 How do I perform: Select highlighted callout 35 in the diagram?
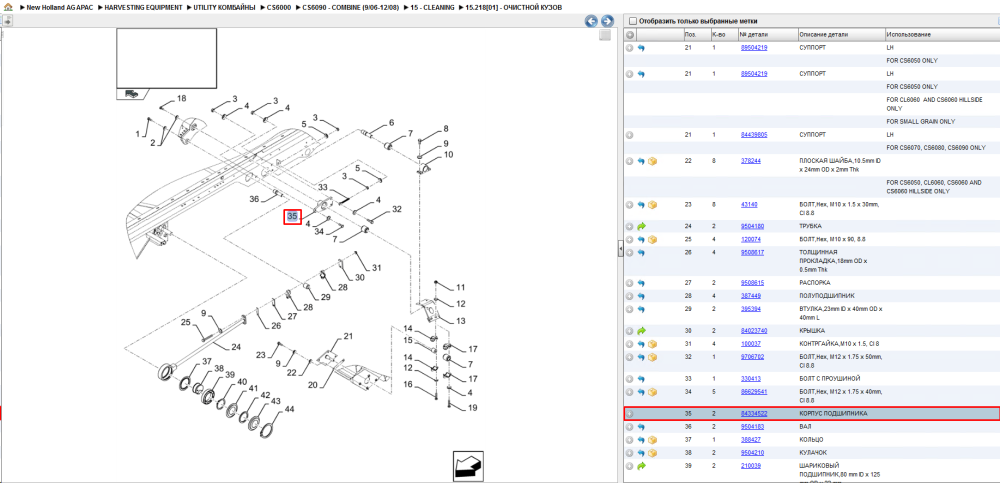[292, 217]
